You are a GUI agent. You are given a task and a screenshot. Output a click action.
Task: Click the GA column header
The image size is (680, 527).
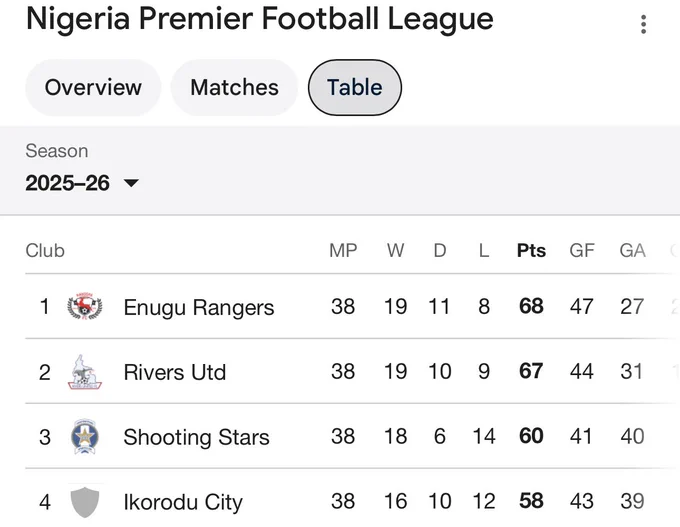pyautogui.click(x=632, y=251)
